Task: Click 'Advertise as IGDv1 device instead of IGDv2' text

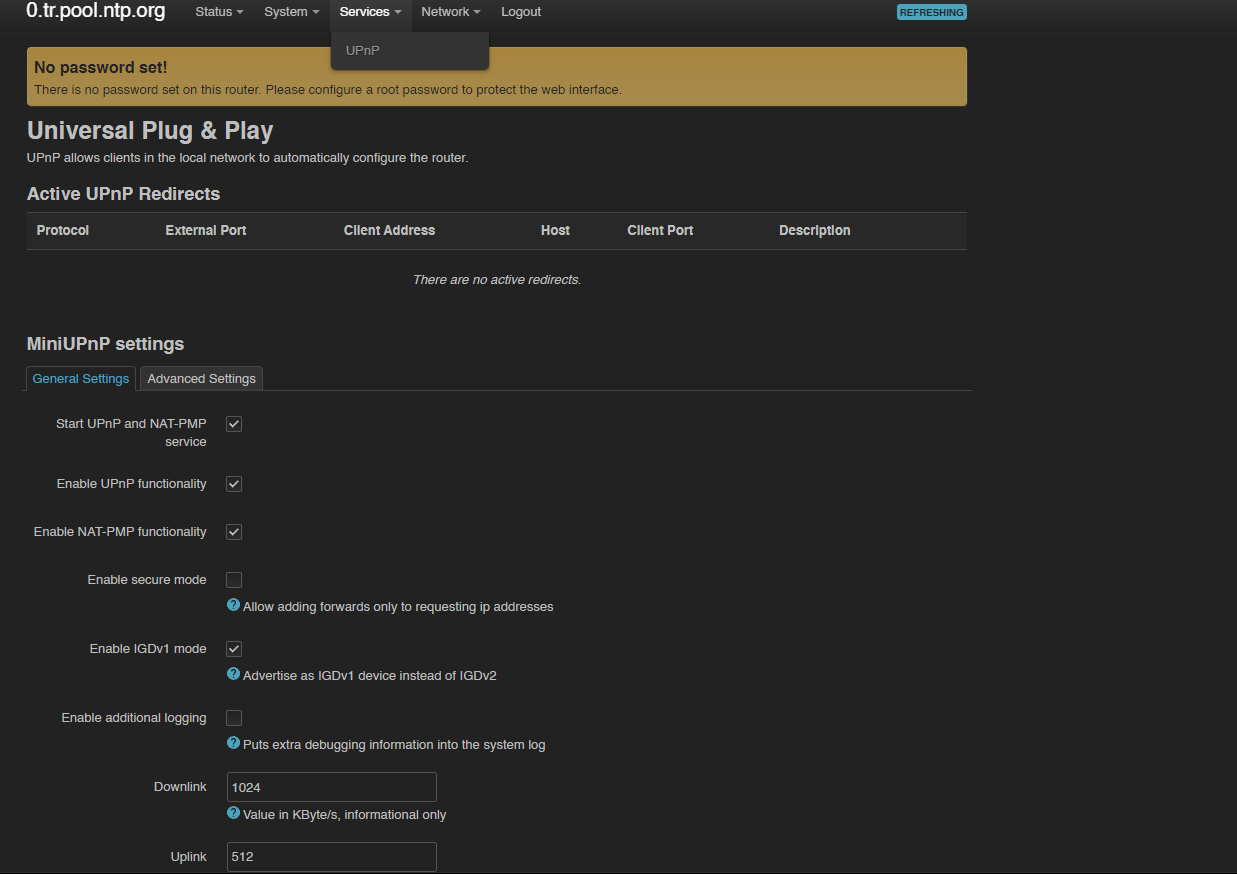Action: coord(370,675)
